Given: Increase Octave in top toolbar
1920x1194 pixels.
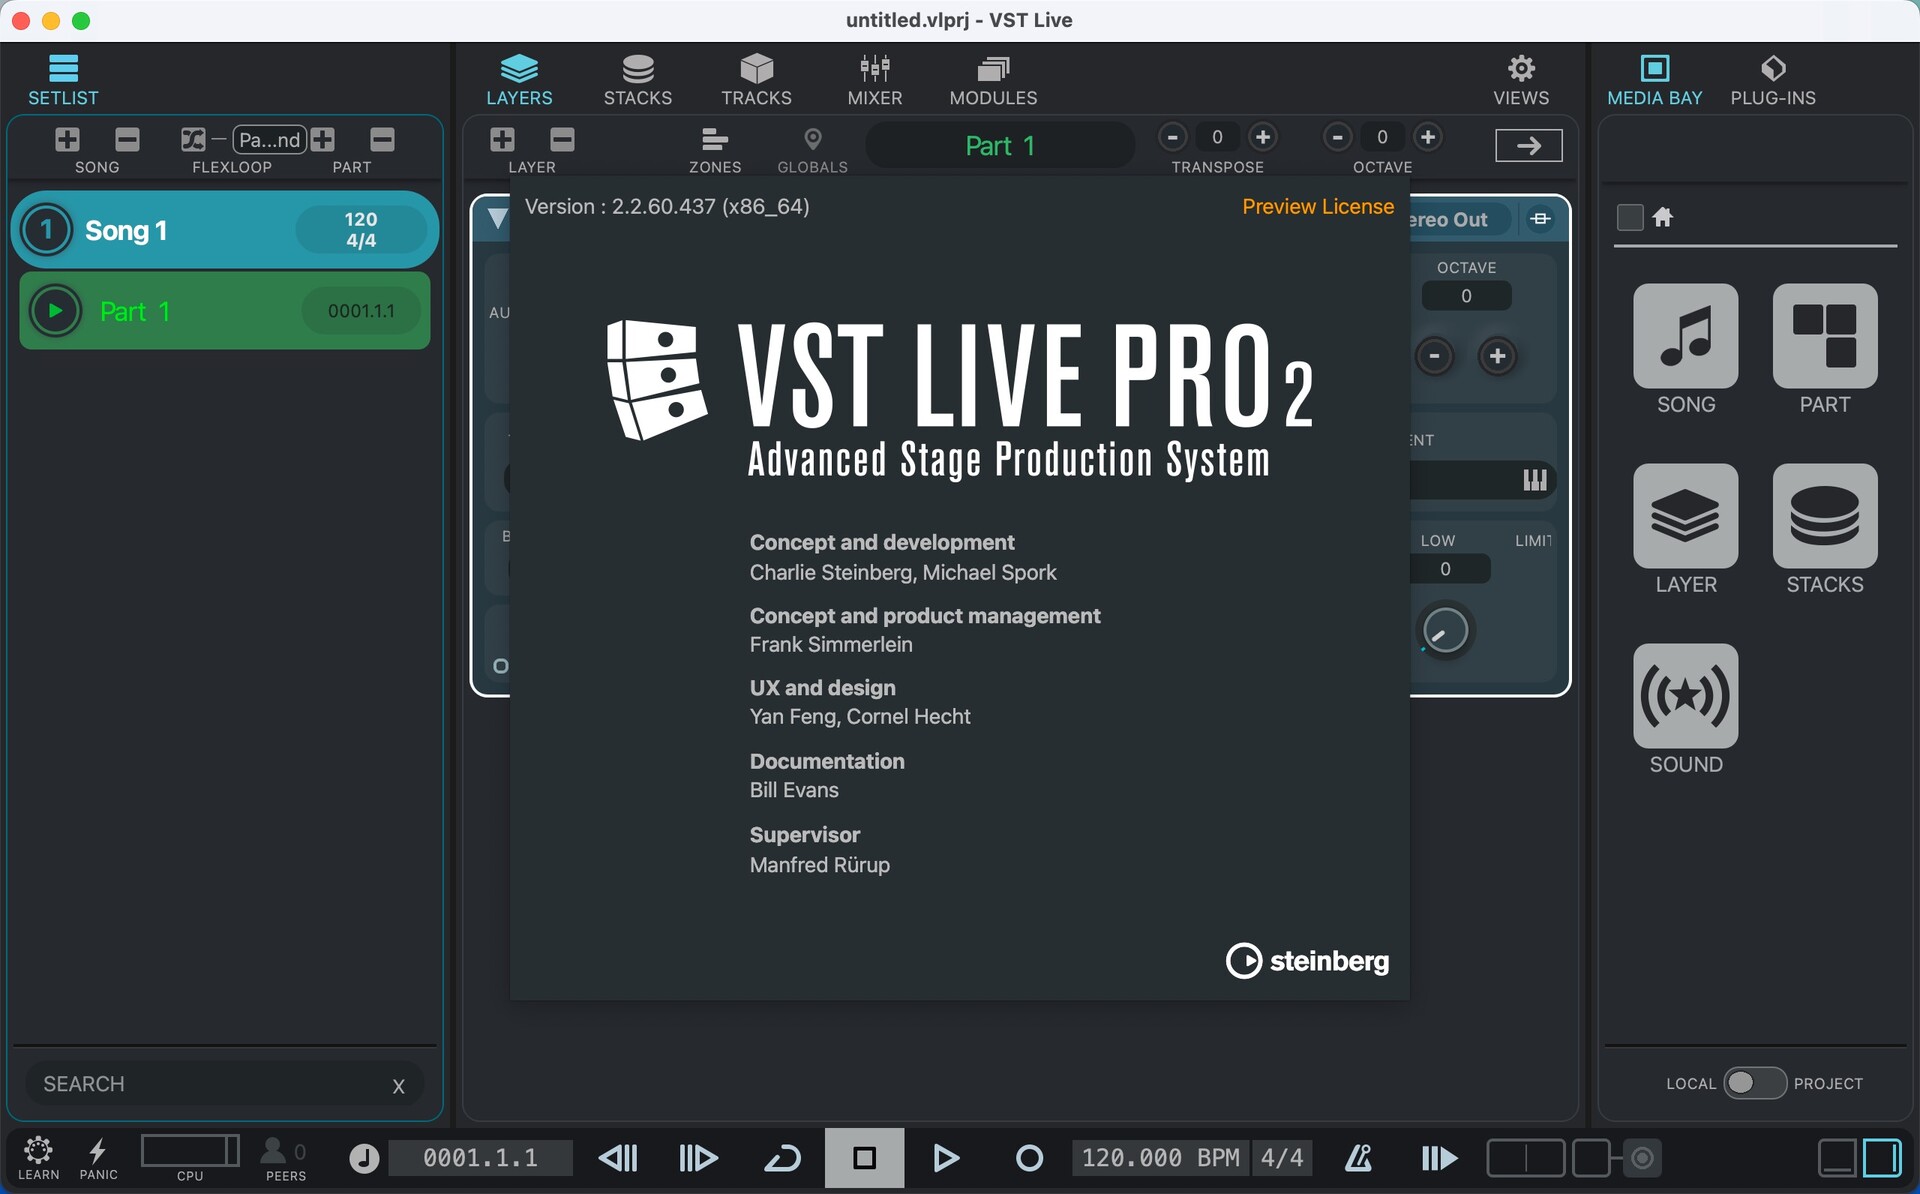Looking at the screenshot, I should click(1428, 137).
